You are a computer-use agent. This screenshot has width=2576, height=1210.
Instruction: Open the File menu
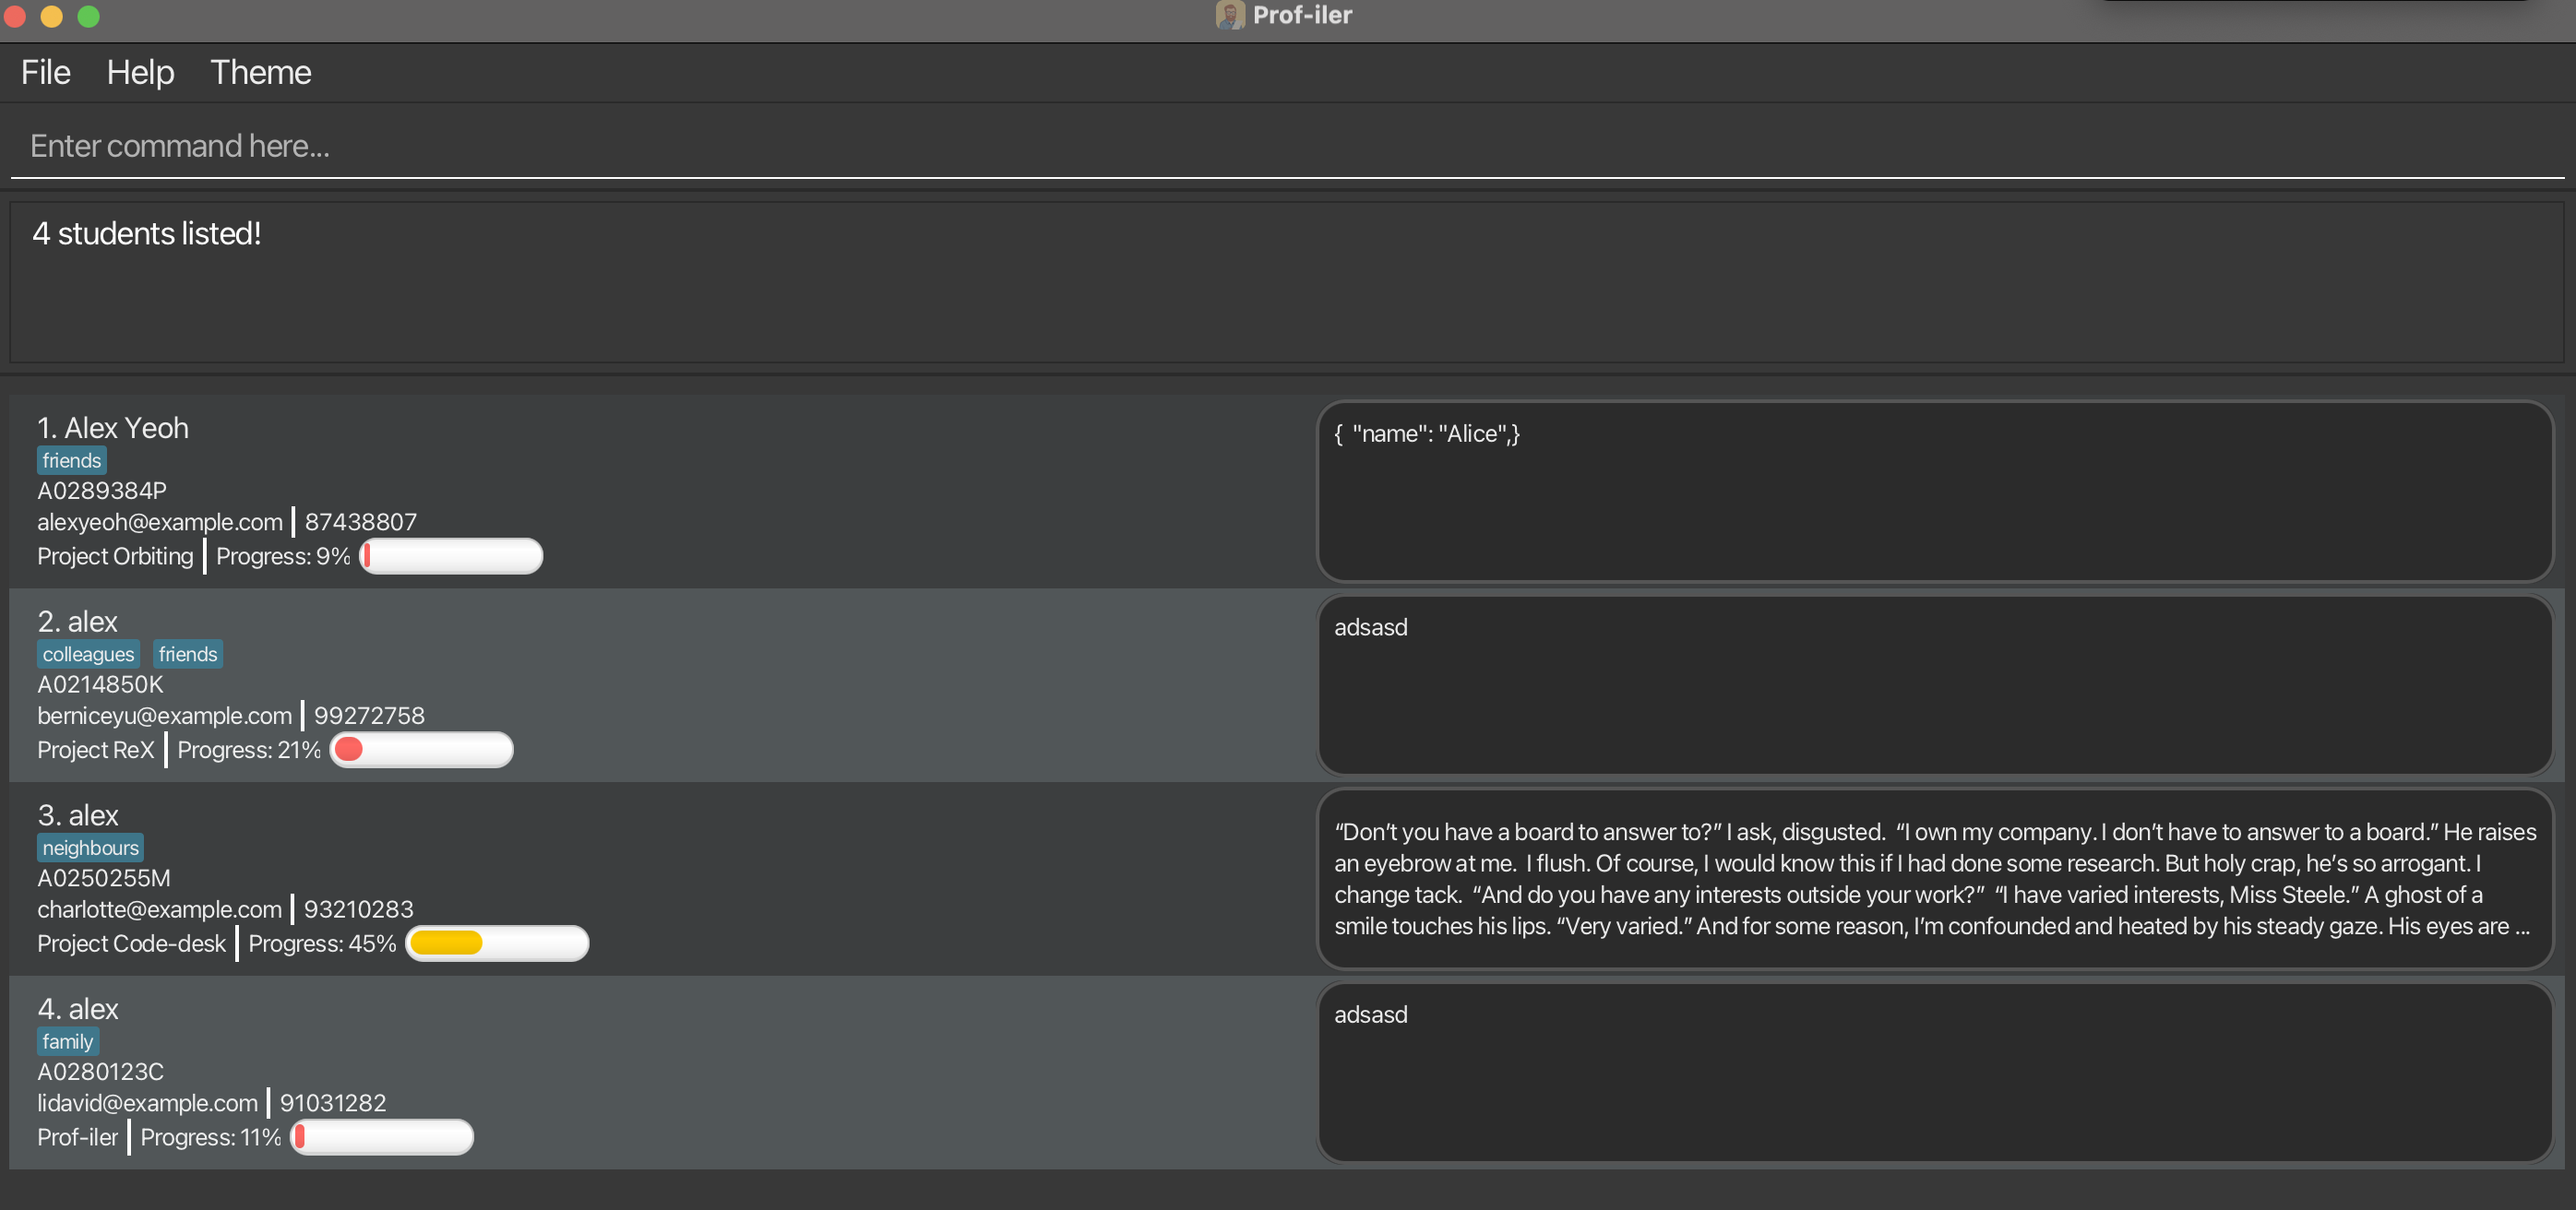click(x=46, y=72)
